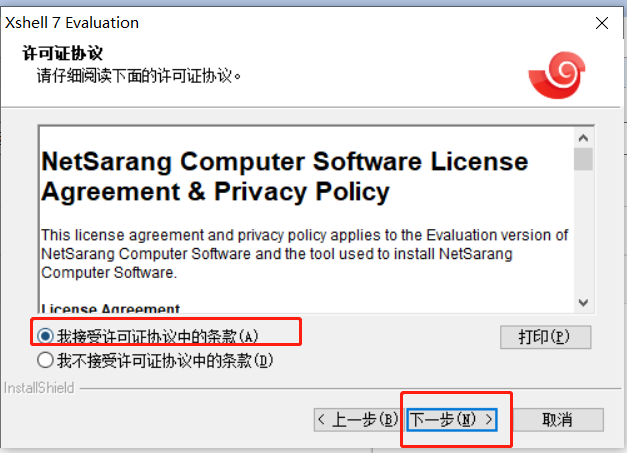The height and width of the screenshot is (453, 627).
Task: Click the '许可证协议' header title
Action: [x=62, y=53]
